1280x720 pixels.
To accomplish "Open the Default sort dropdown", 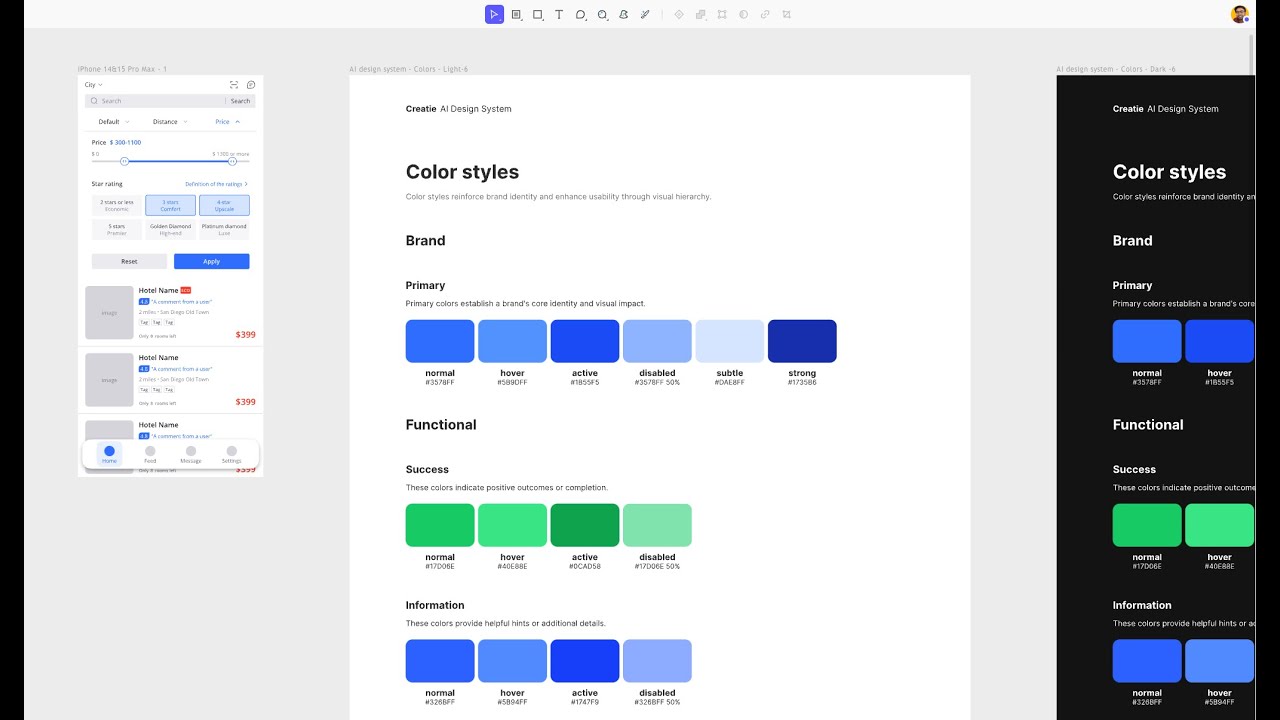I will click(112, 122).
